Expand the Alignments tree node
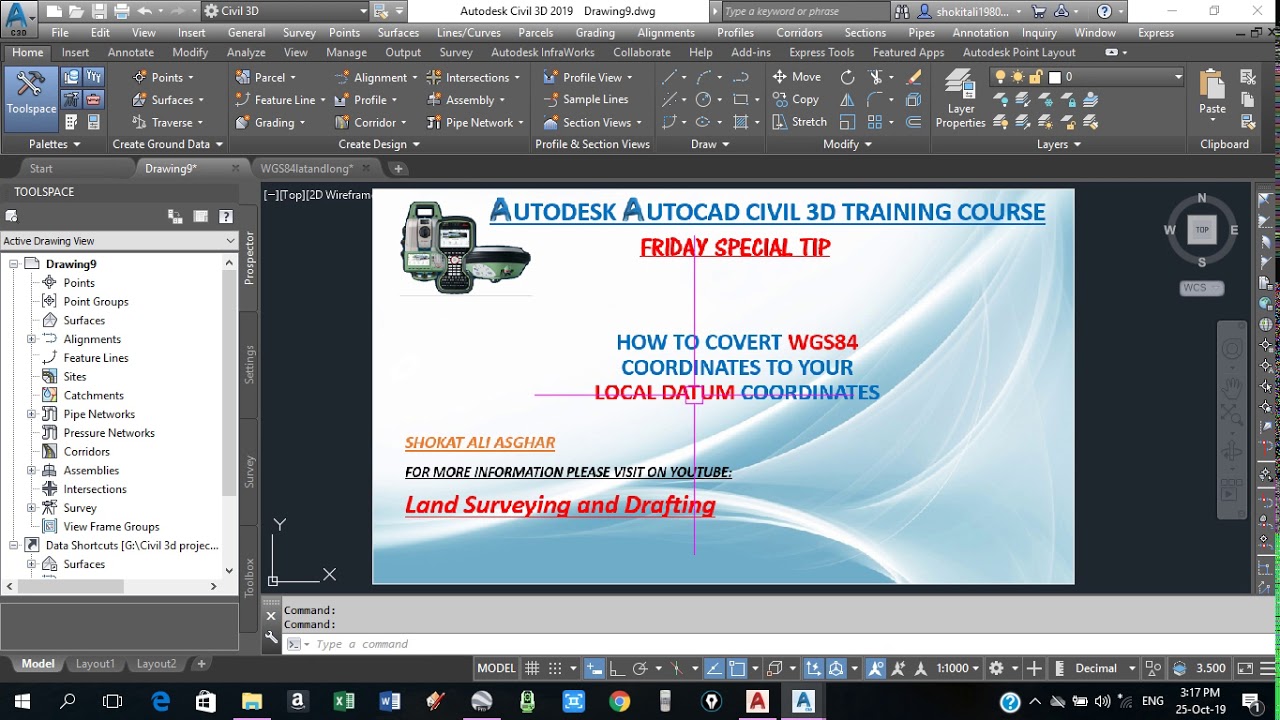This screenshot has width=1280, height=720. 31,339
